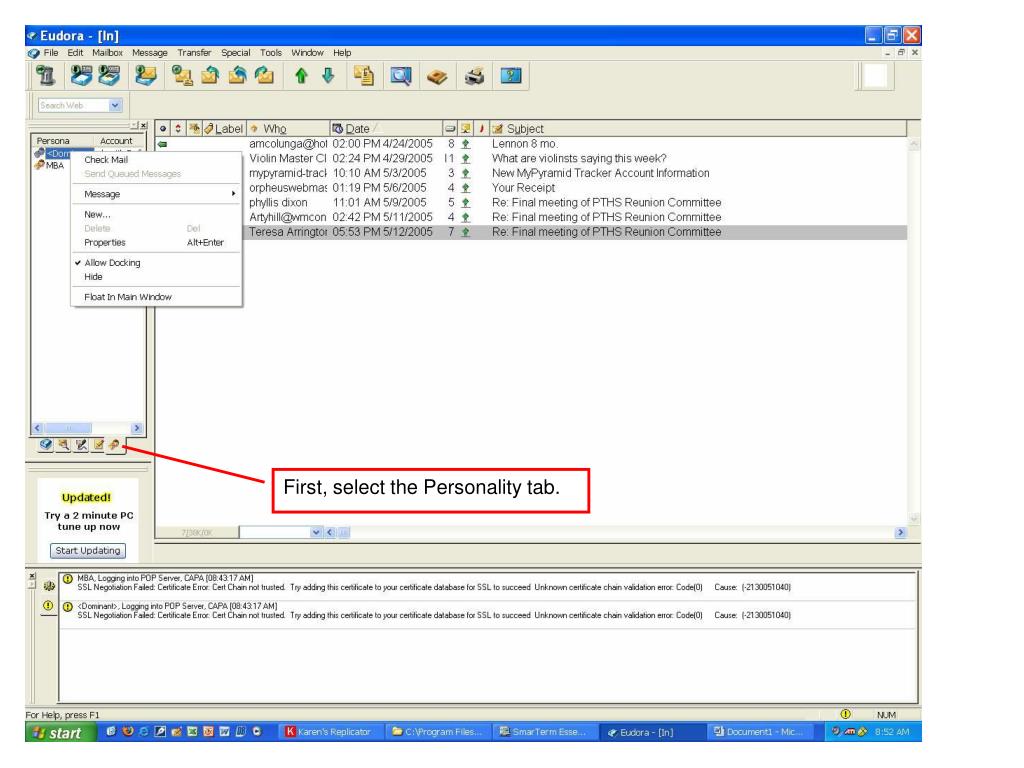The image size is (1024, 768).
Task: Click the Reply toolbar icon
Action: [x=210, y=76]
